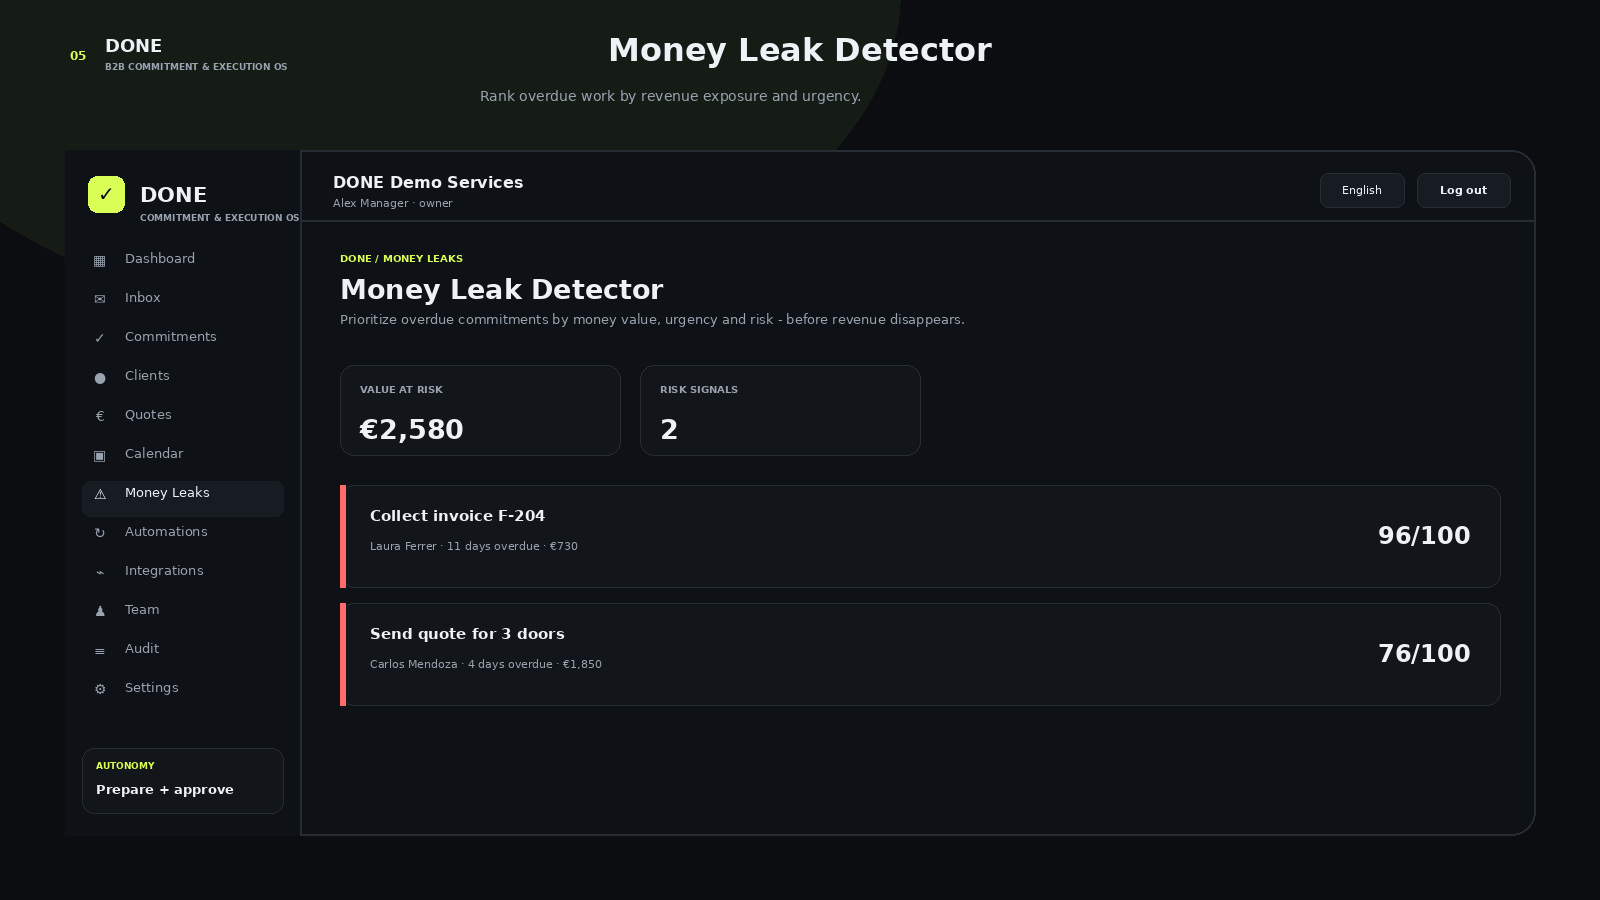This screenshot has width=1600, height=900.
Task: Open the Commitments page
Action: 183,337
